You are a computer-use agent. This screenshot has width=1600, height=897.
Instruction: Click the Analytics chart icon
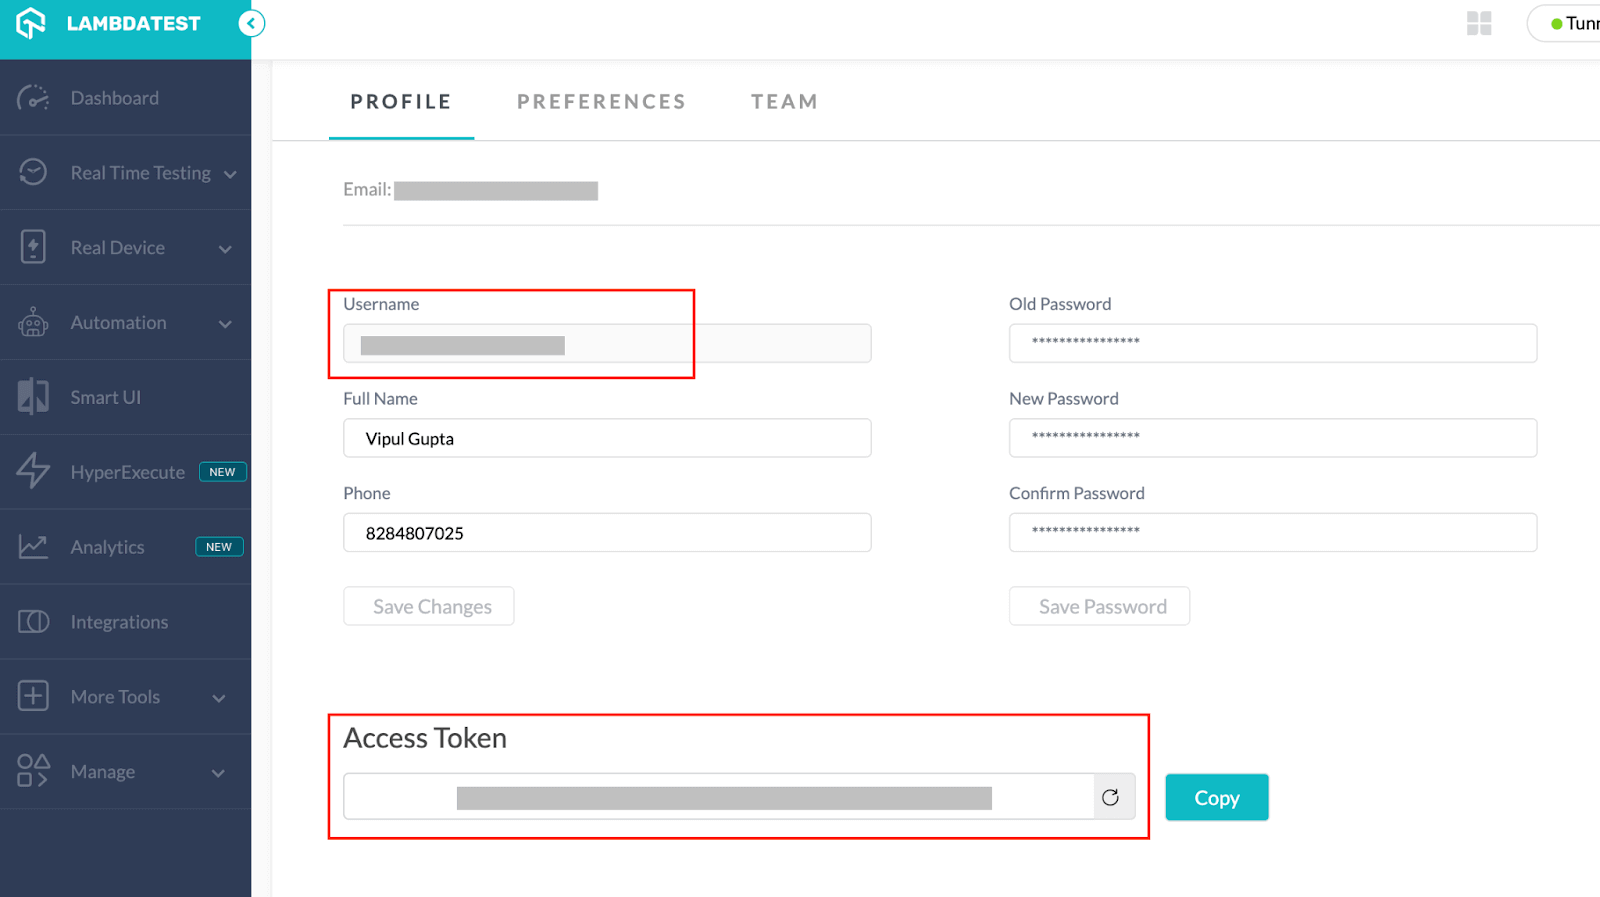click(x=33, y=546)
